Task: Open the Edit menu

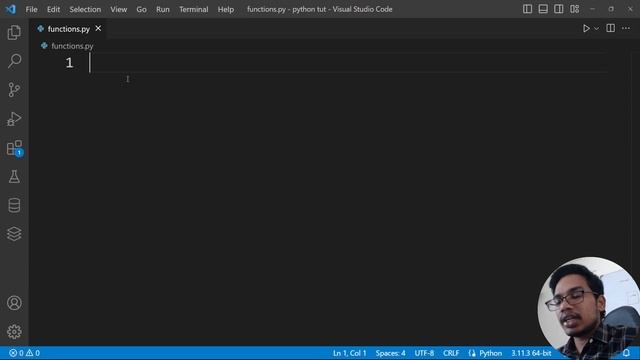Action: pos(53,9)
